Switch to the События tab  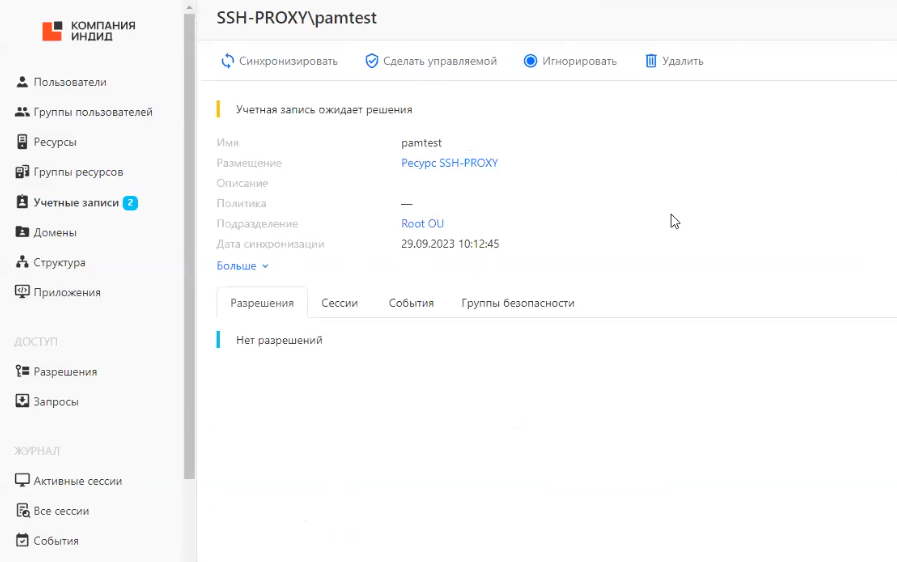click(x=411, y=303)
